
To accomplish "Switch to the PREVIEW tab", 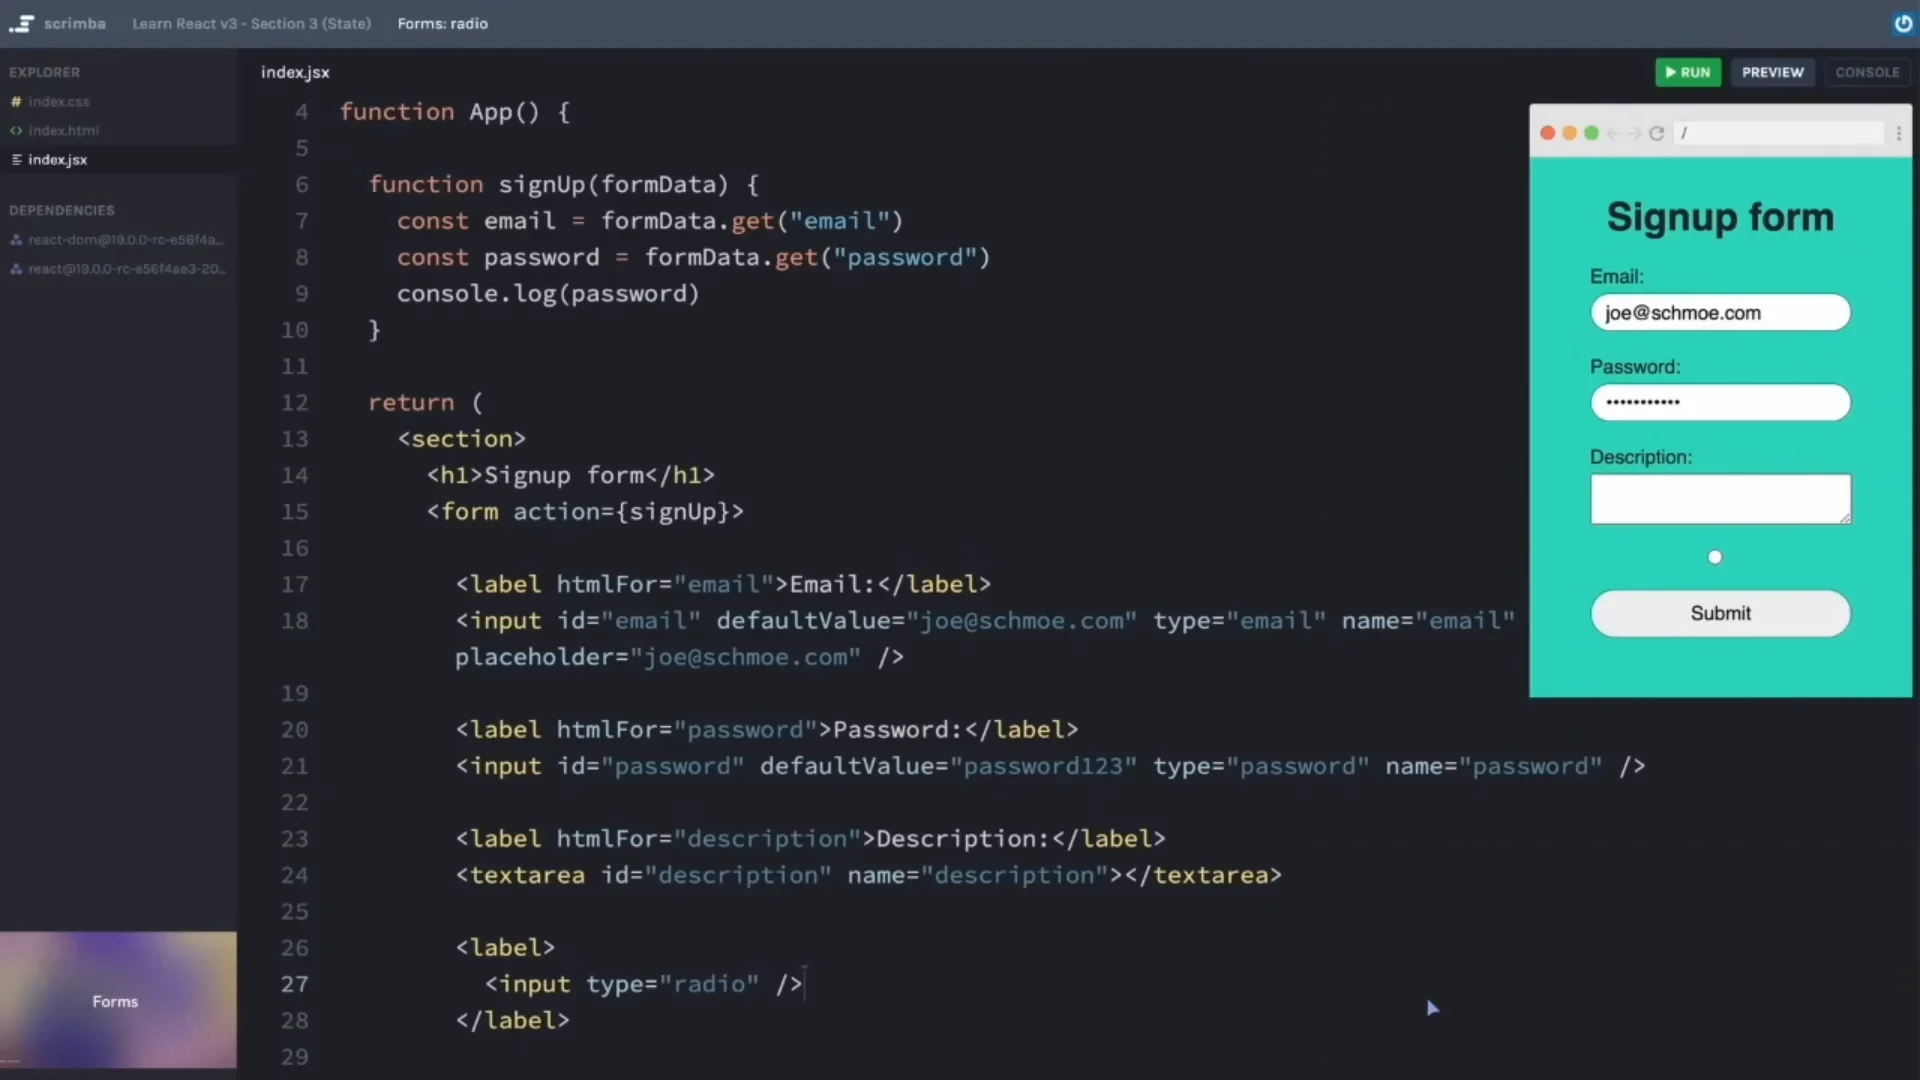I will 1772,72.
